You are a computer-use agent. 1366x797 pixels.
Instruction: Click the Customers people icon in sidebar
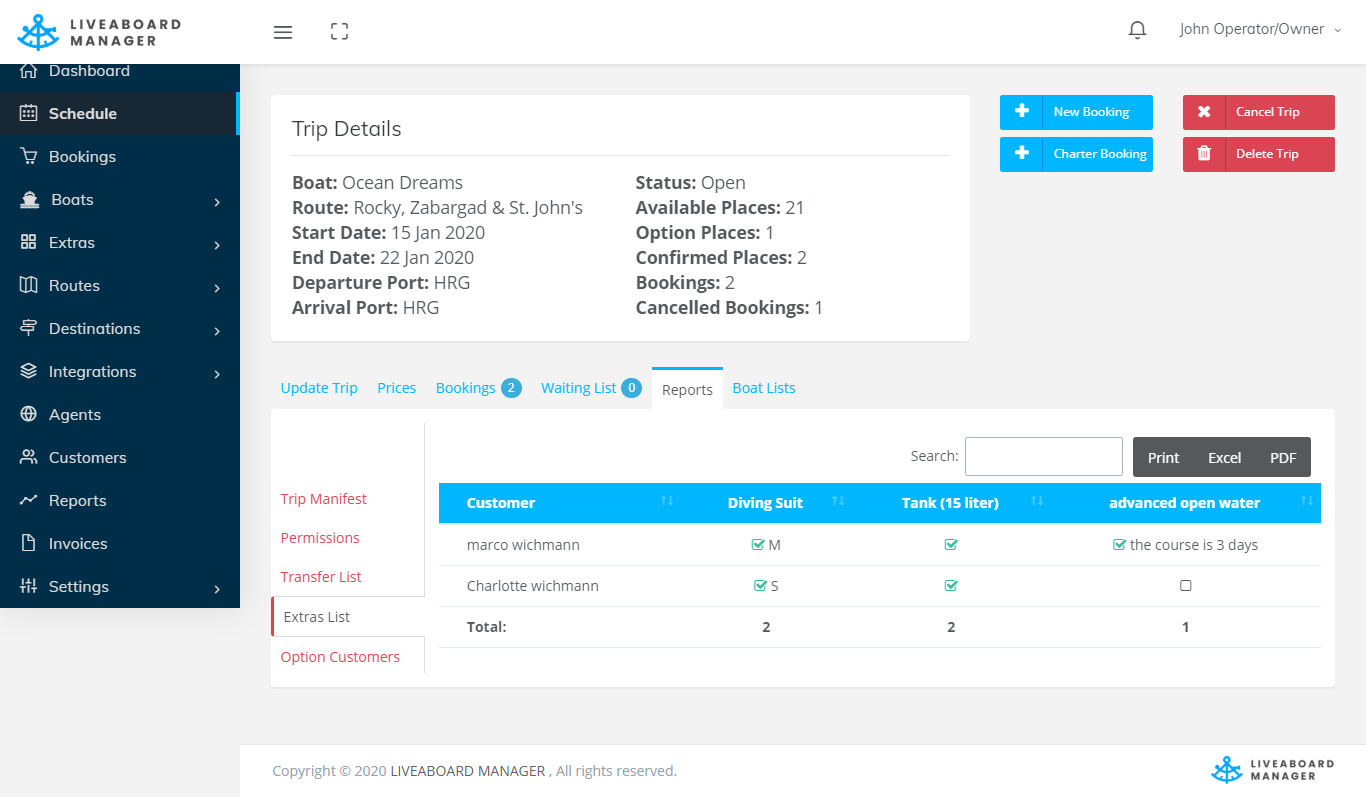29,458
